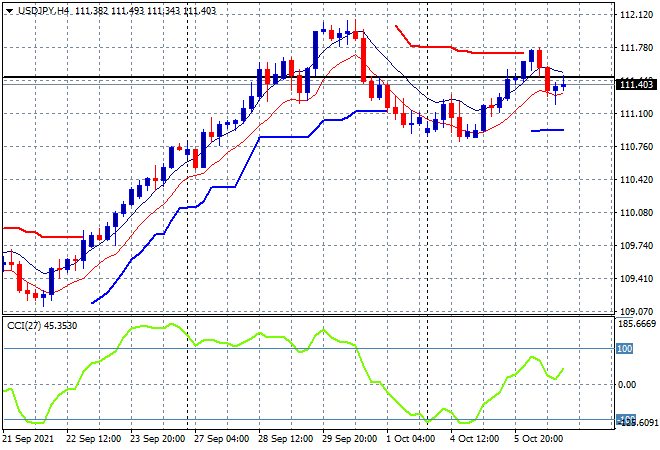This screenshot has width=660, height=450.
Task: Click the triangle arrow beside USDJPY,H4
Action: (10, 11)
